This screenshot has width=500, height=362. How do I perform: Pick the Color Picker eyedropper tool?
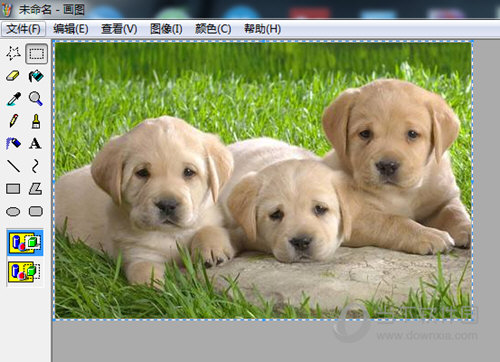pos(13,99)
